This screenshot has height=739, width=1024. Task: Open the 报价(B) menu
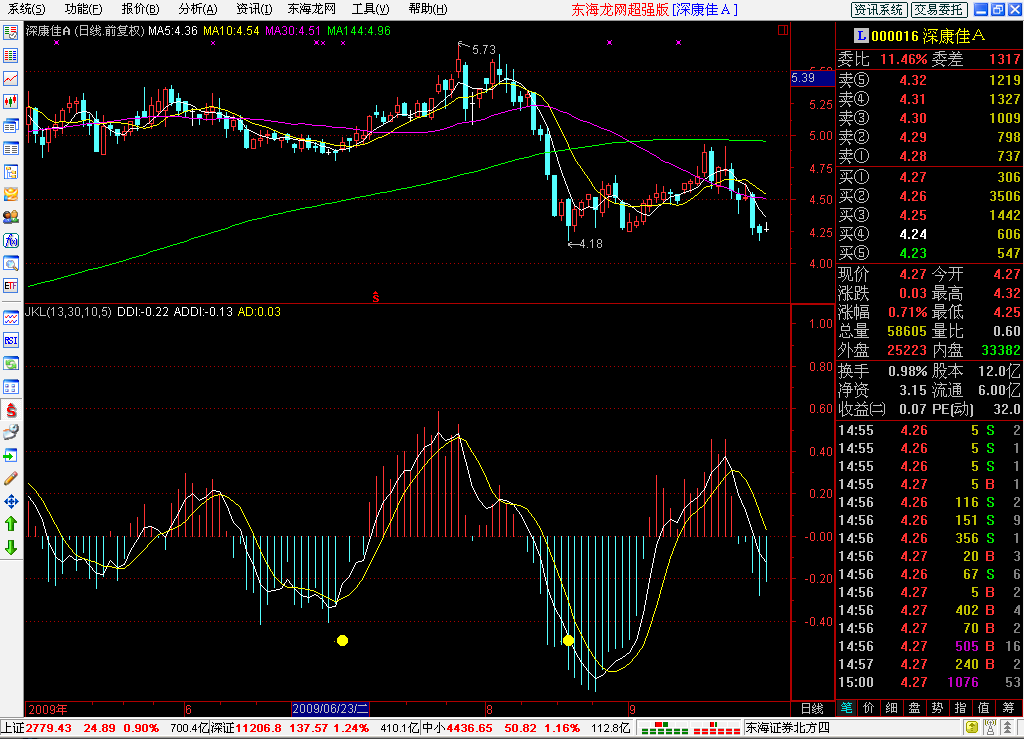[x=140, y=9]
